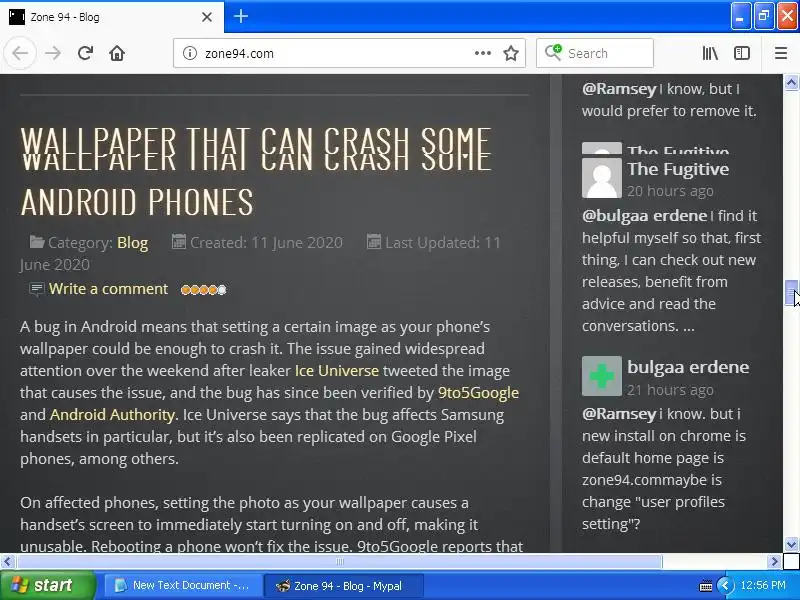800x600 pixels.
Task: Select the Zone 94 - Blog tab
Action: [112, 17]
